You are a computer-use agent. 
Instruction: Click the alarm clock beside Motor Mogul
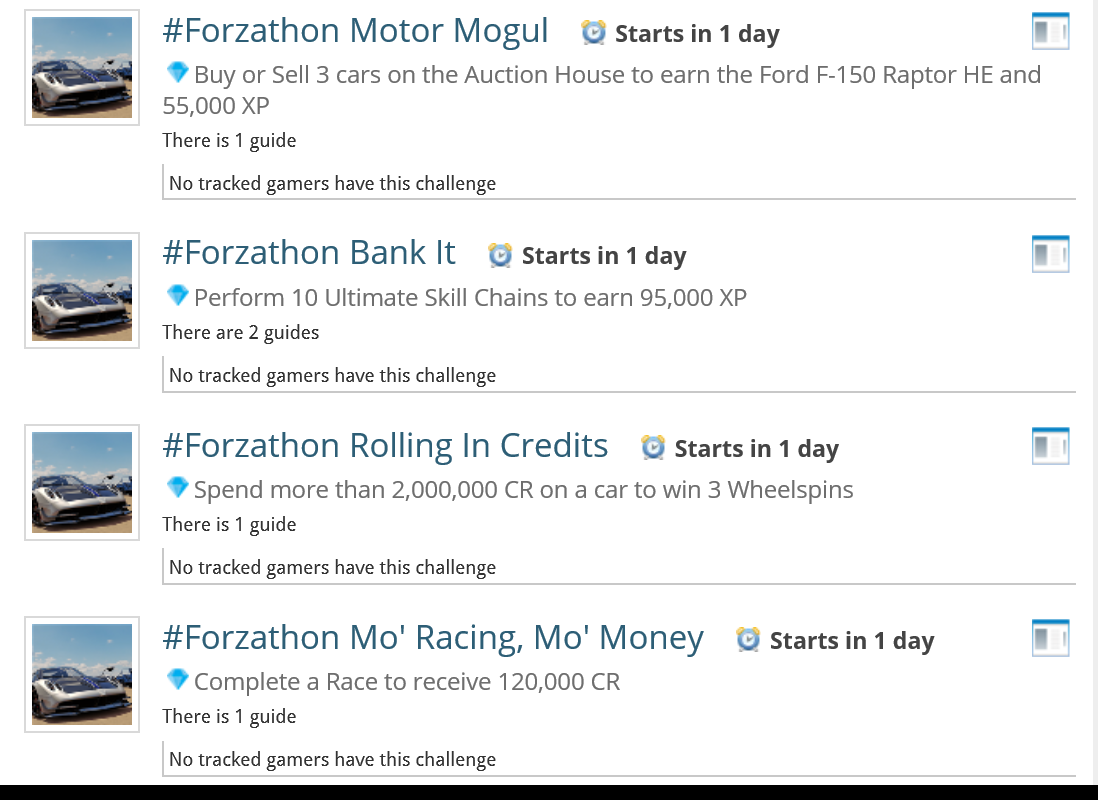[x=593, y=33]
